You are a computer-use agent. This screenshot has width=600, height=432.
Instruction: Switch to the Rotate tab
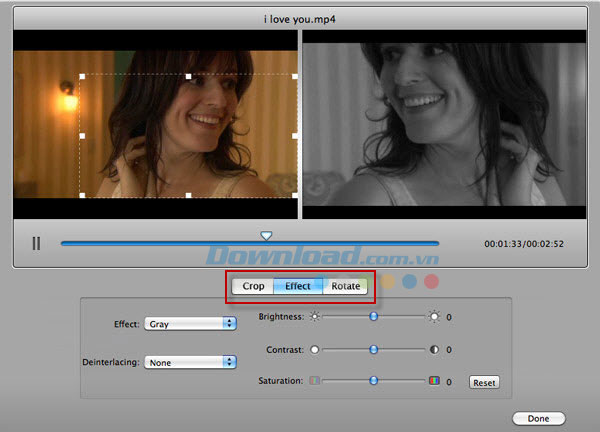[345, 286]
